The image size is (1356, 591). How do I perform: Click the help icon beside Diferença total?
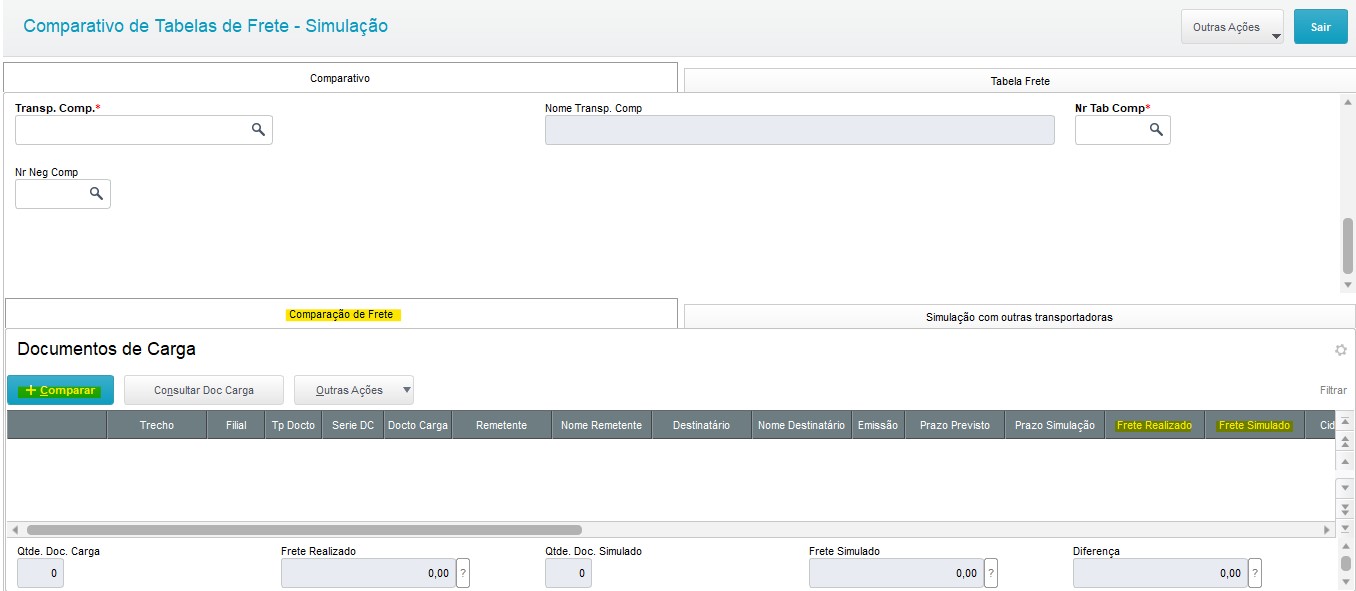pyautogui.click(x=1255, y=573)
